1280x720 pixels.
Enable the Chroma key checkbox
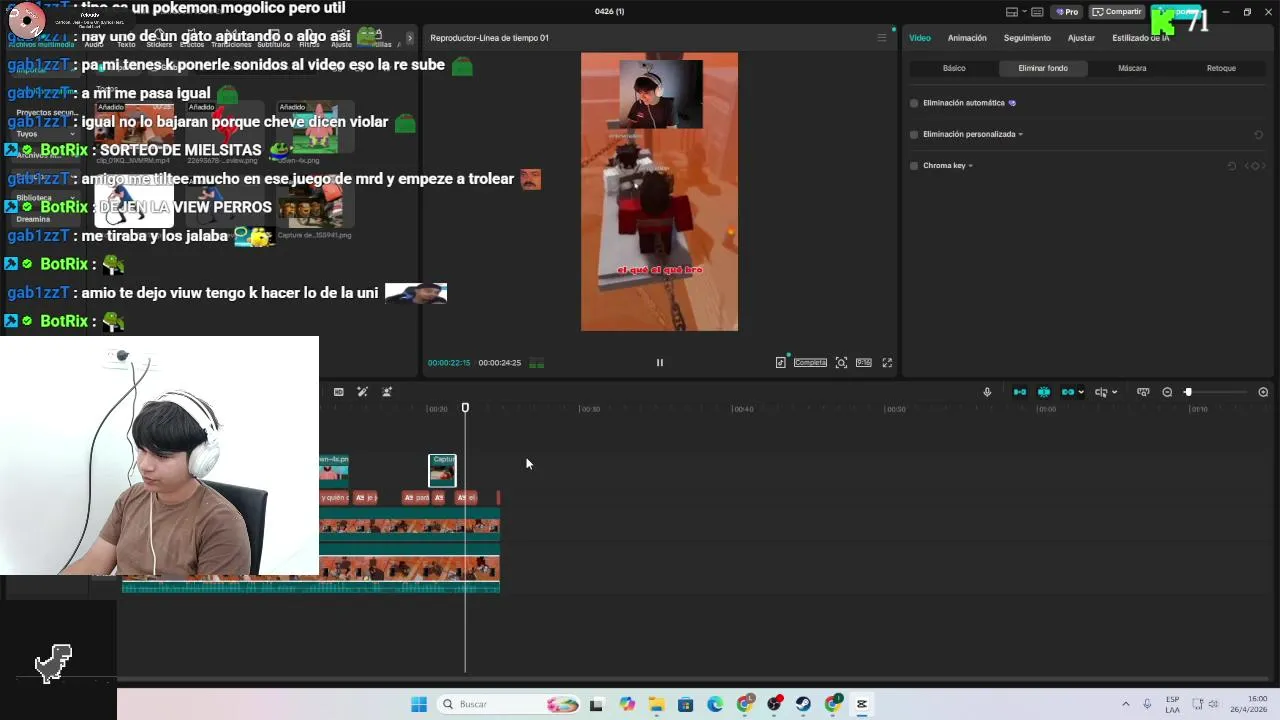point(914,166)
